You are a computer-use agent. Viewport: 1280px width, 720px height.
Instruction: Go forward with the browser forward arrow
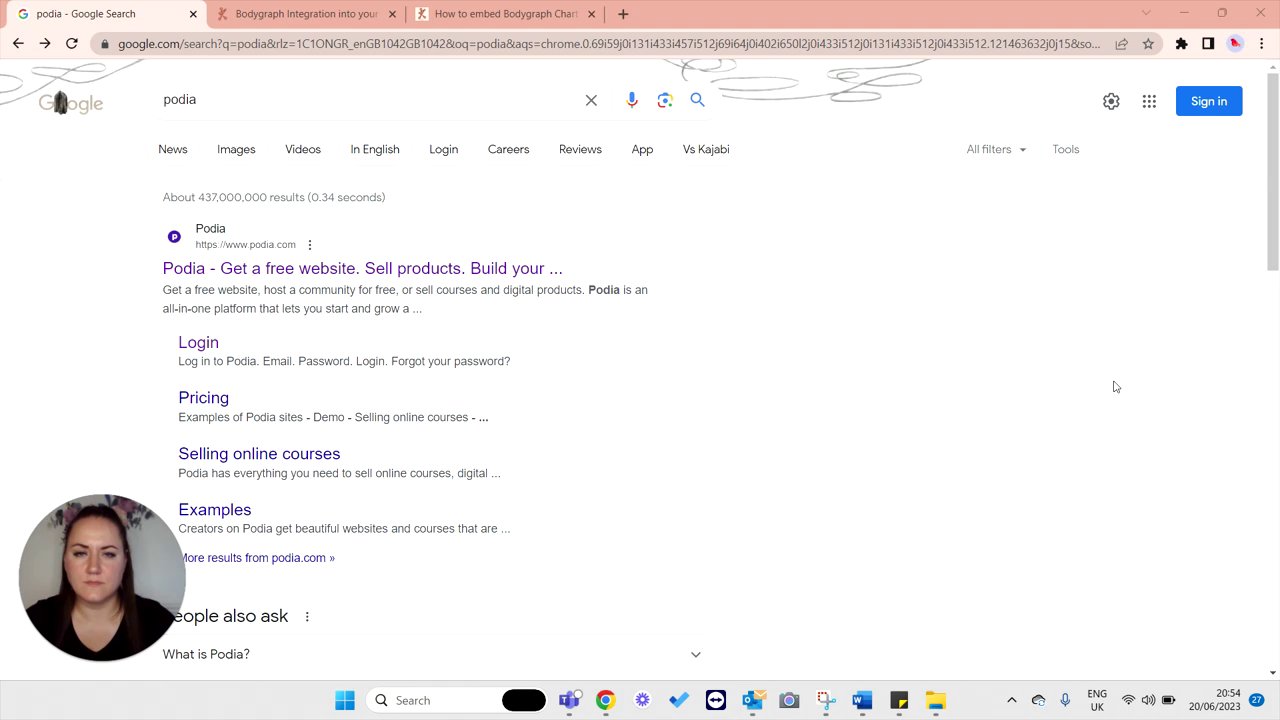45,43
